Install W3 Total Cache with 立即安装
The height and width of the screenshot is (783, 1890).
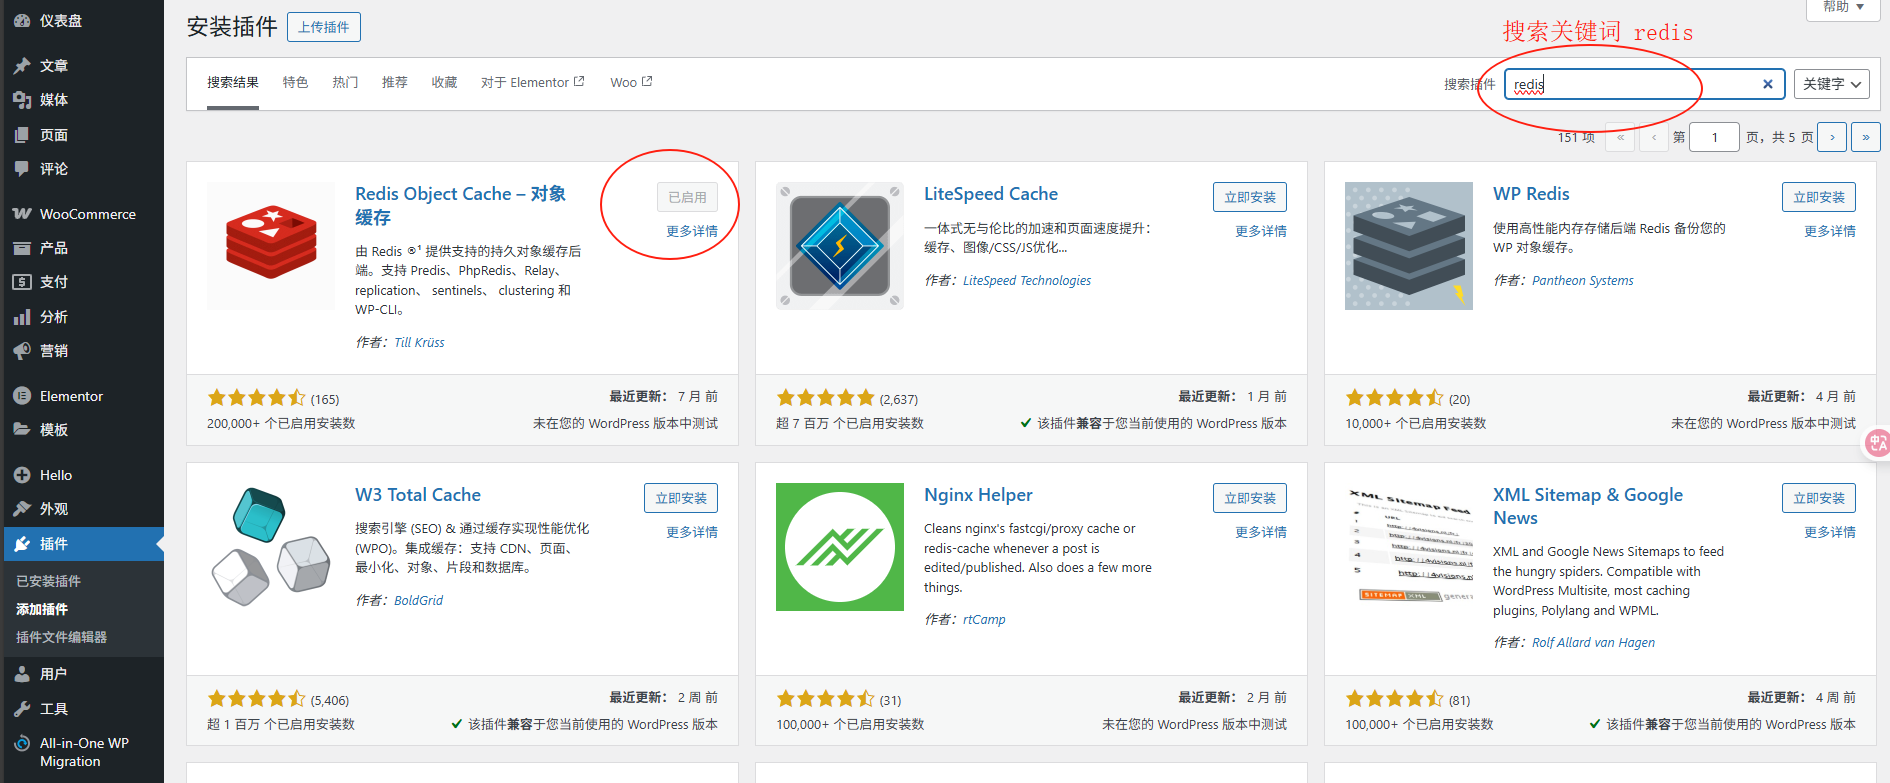681,498
